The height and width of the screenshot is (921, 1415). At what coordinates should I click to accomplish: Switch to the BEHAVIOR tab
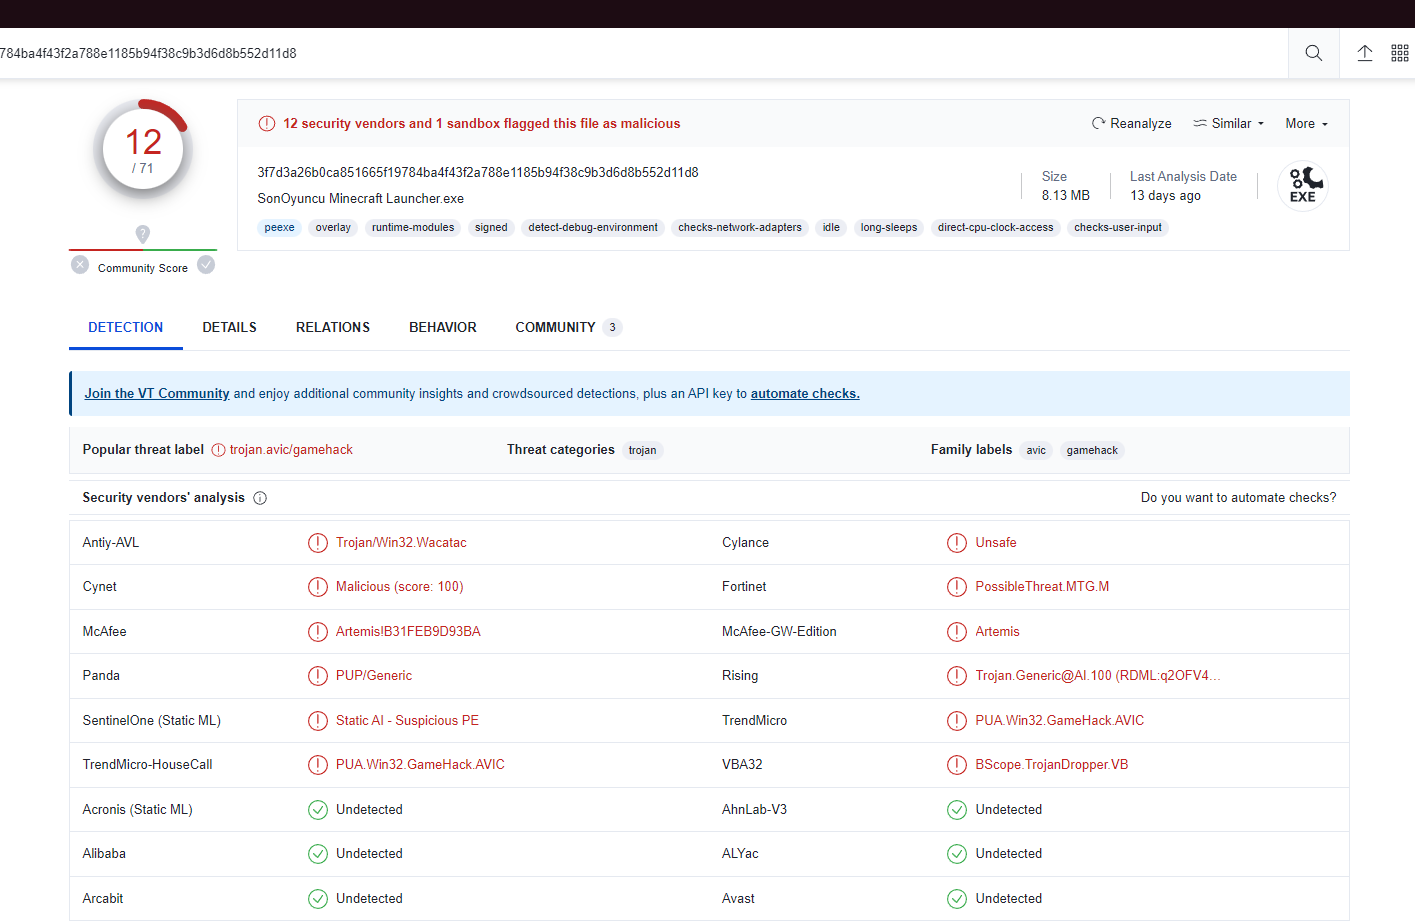[443, 328]
